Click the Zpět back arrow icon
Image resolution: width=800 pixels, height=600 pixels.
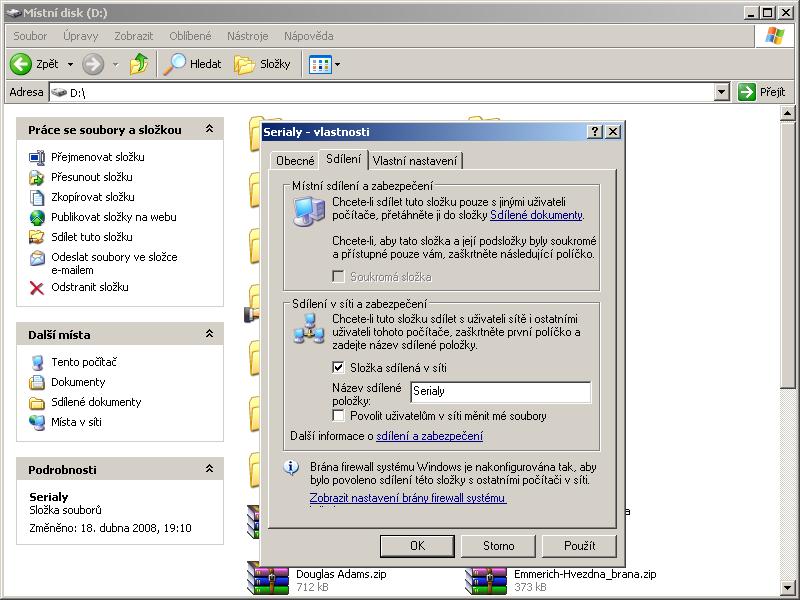pyautogui.click(x=22, y=64)
